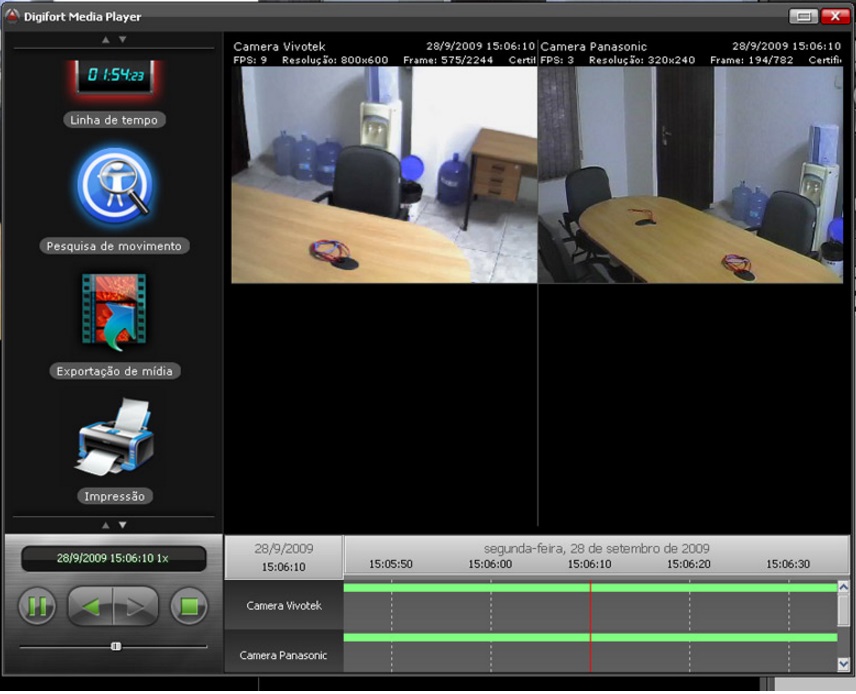Click the Exportação de mídia label
Viewport: 856px width, 694px height.
[114, 371]
